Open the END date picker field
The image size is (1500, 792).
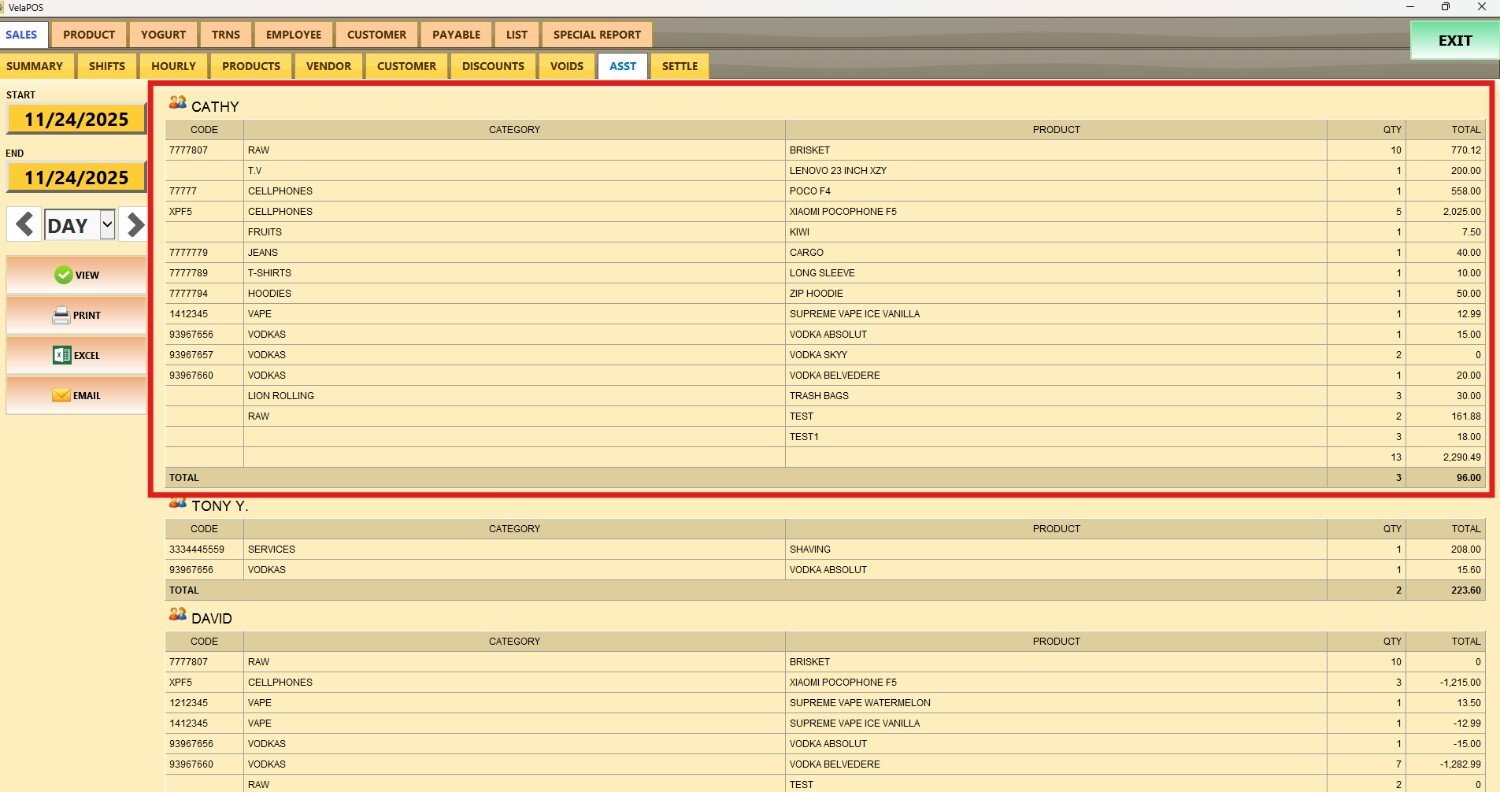pos(76,178)
